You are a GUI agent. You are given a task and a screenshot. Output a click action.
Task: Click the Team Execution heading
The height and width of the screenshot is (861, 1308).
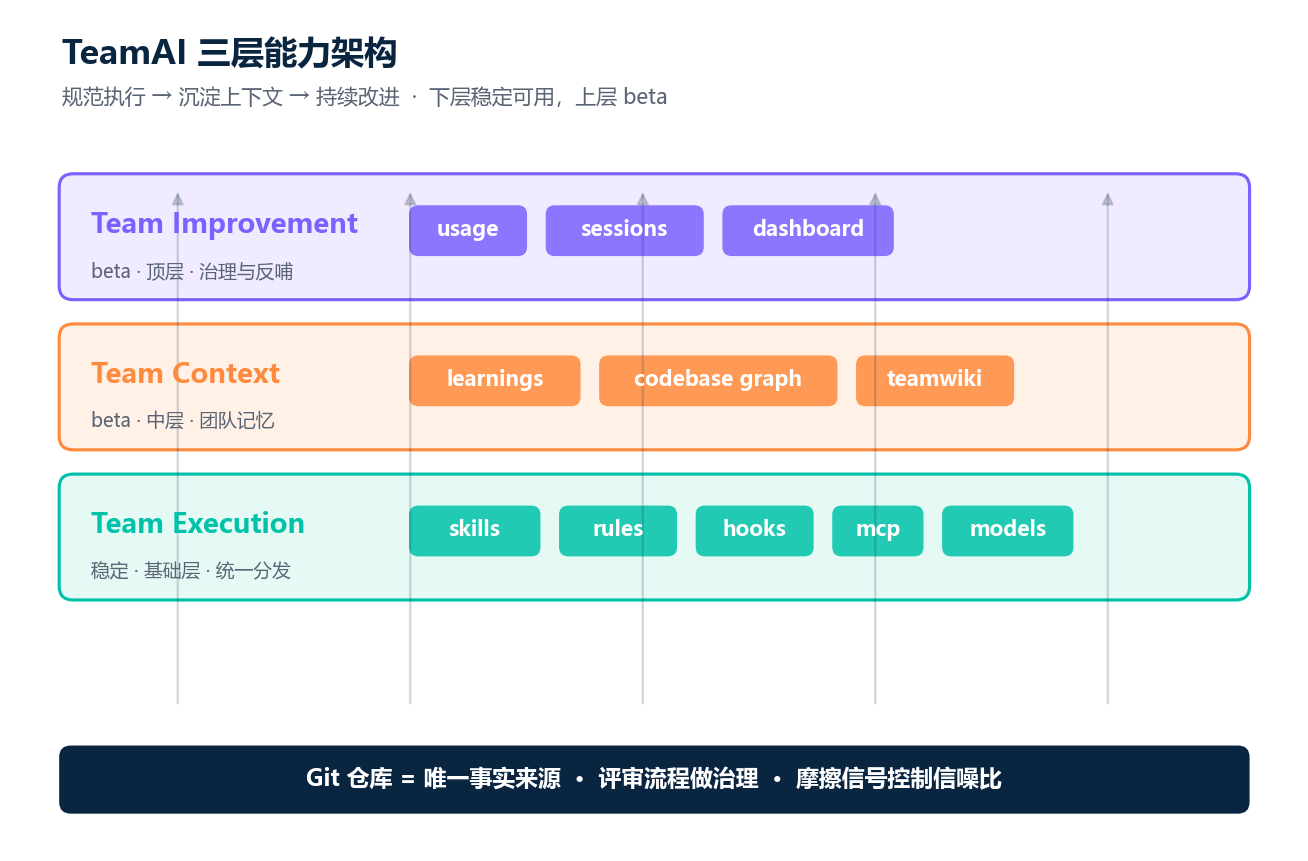[x=198, y=523]
